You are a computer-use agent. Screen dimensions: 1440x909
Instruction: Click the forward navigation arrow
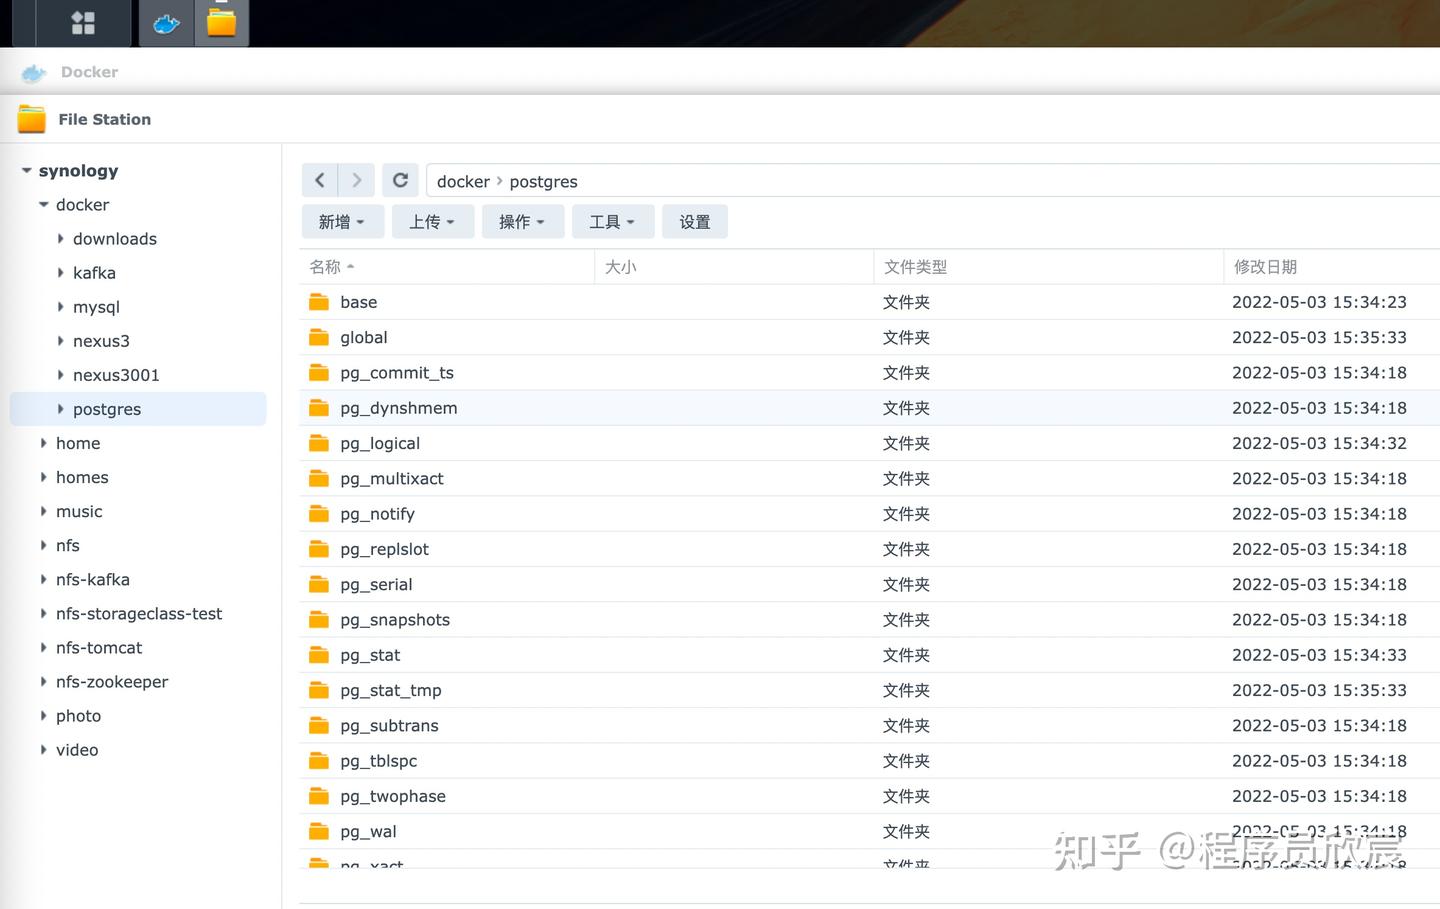coord(356,180)
